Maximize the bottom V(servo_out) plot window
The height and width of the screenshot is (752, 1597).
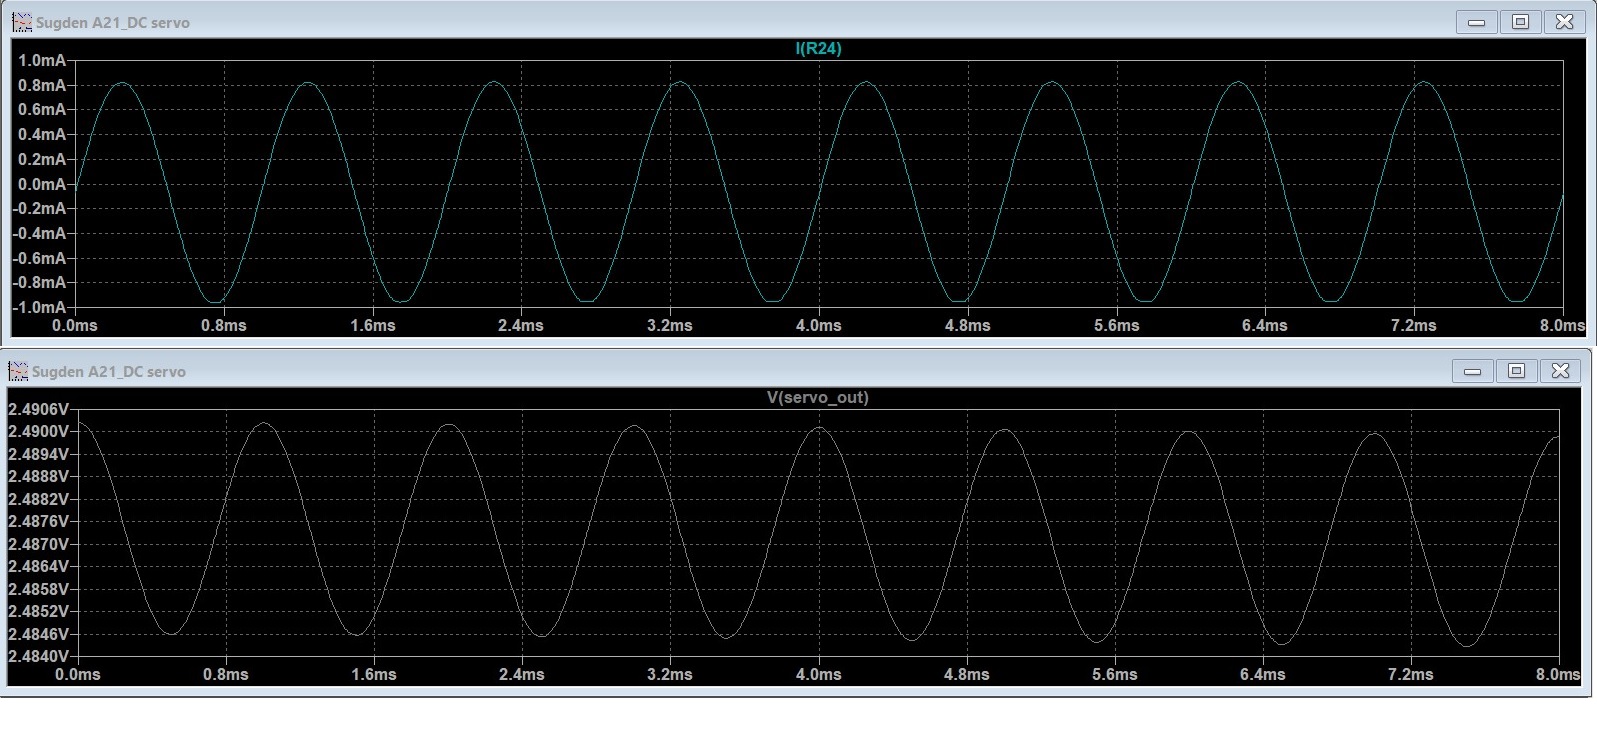point(1516,371)
